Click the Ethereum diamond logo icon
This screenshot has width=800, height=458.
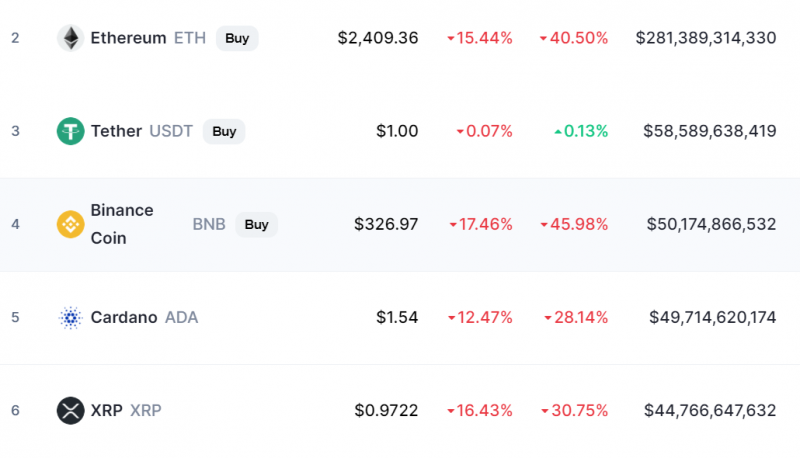tap(70, 38)
